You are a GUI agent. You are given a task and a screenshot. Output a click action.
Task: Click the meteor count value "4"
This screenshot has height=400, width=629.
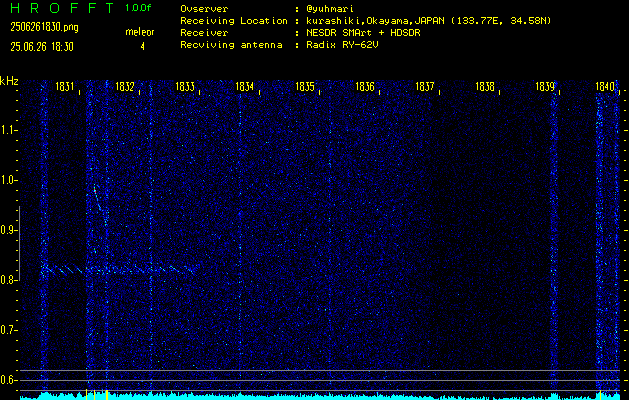coord(142,47)
